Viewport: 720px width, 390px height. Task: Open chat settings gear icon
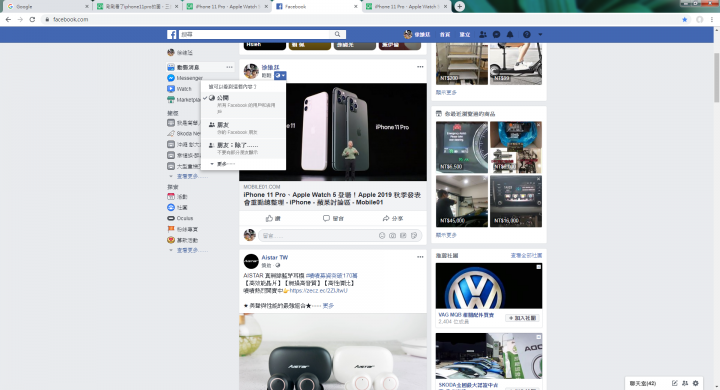click(696, 383)
